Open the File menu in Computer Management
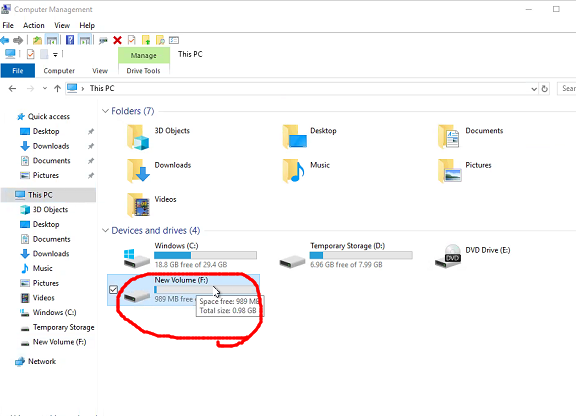 (8, 25)
